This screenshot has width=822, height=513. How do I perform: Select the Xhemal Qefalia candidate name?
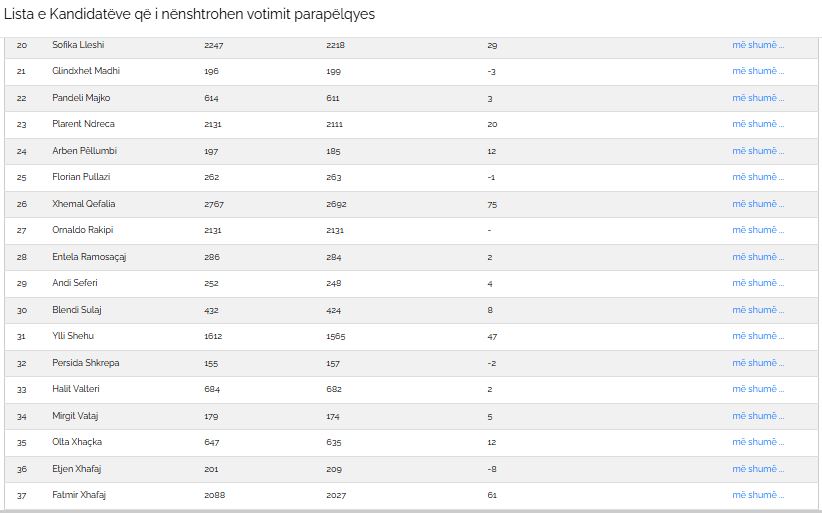[x=83, y=204]
